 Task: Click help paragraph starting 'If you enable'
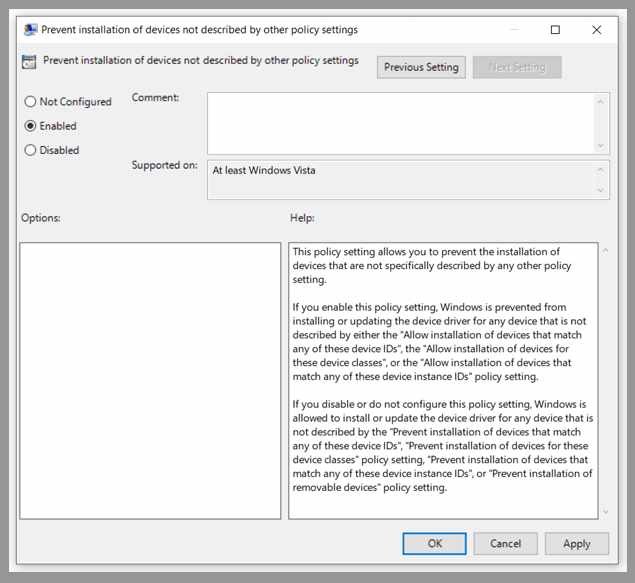pyautogui.click(x=439, y=342)
